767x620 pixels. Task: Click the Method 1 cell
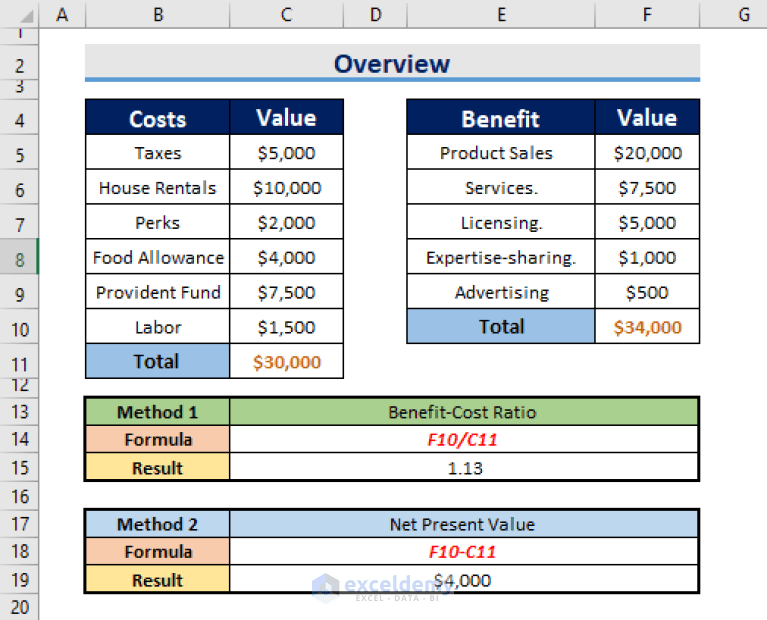[x=158, y=412]
